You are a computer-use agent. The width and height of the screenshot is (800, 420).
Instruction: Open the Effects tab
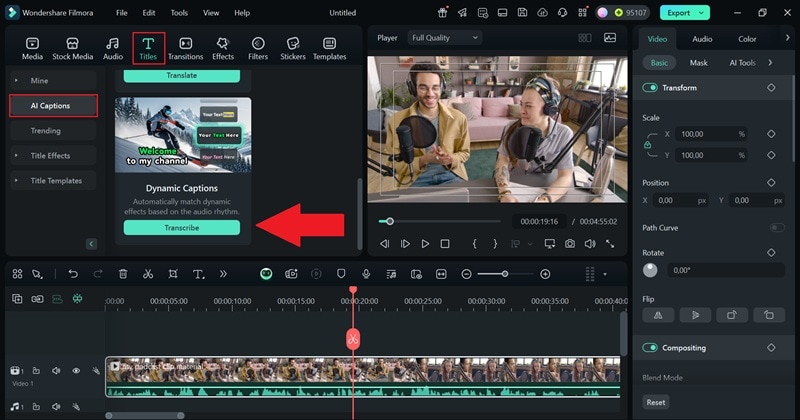[x=223, y=49]
